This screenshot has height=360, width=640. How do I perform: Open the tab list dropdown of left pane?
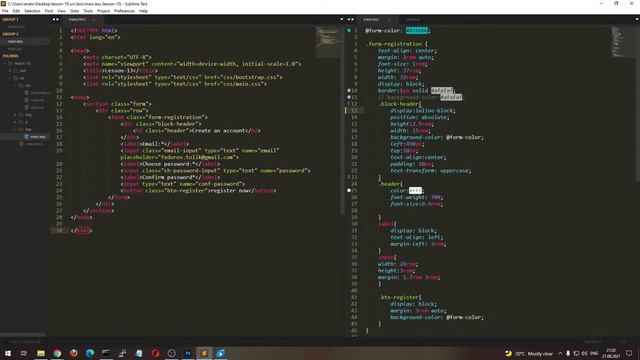[342, 19]
